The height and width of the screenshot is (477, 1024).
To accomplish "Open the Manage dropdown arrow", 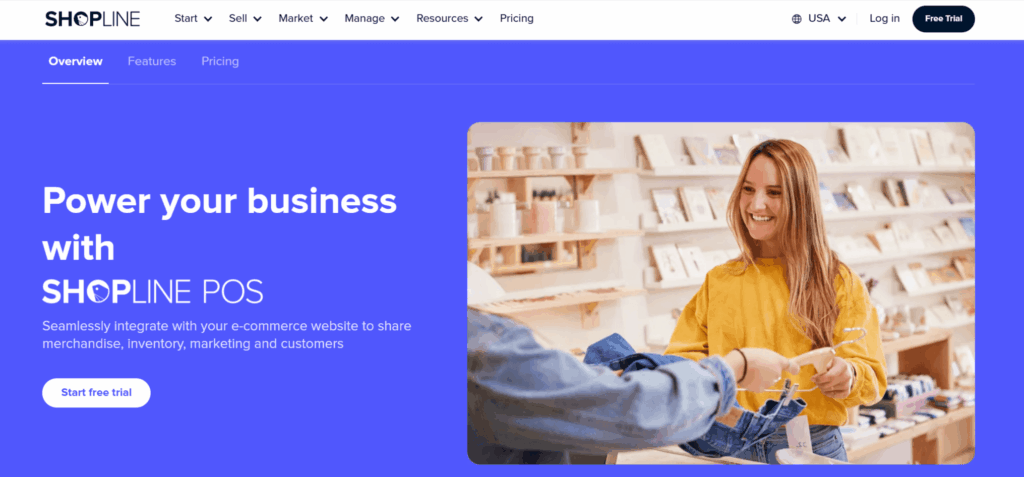I will pos(395,19).
